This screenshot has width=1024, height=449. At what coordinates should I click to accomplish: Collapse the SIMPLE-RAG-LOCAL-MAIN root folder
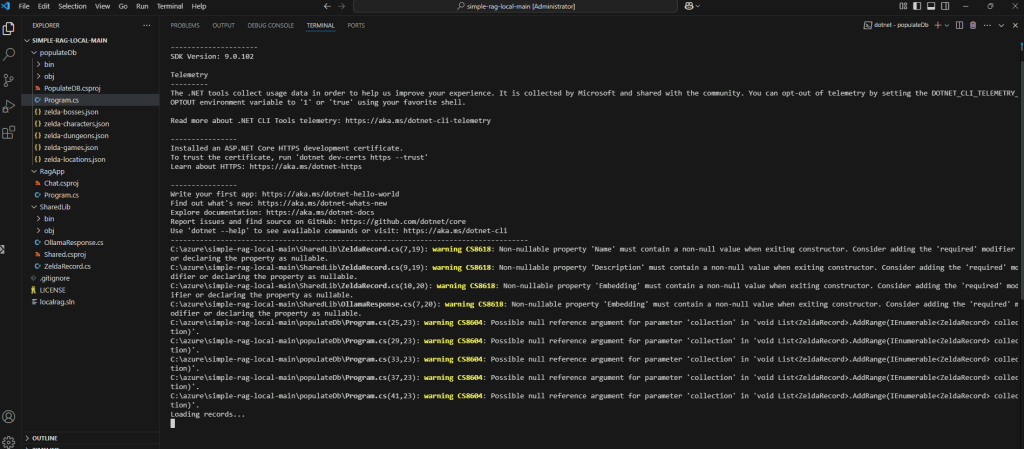[x=89, y=40]
